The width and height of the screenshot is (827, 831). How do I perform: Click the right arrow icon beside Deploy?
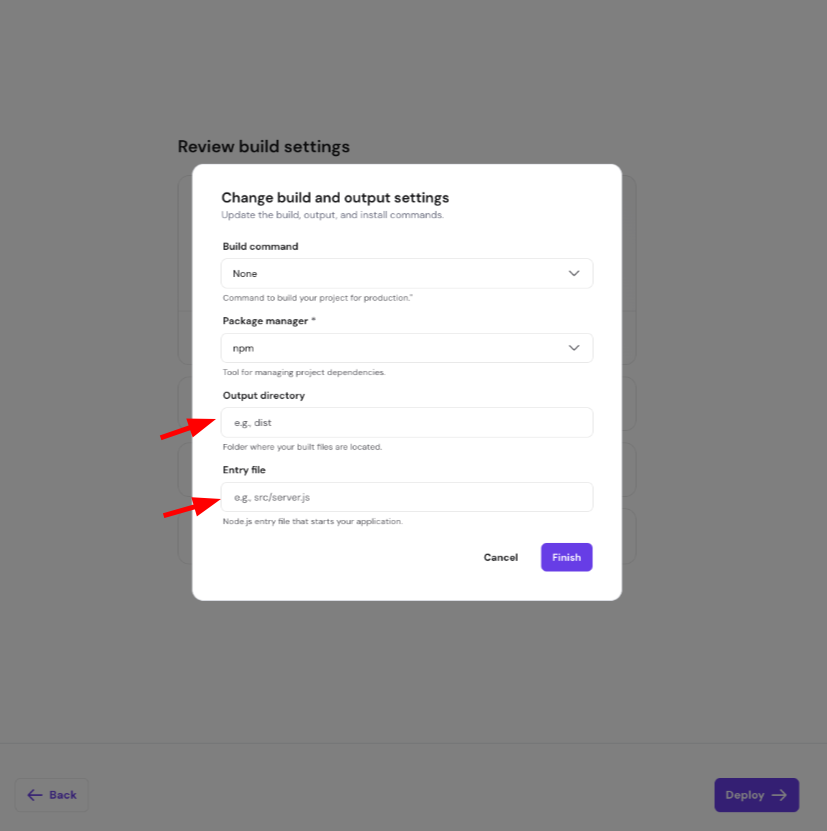pos(779,795)
